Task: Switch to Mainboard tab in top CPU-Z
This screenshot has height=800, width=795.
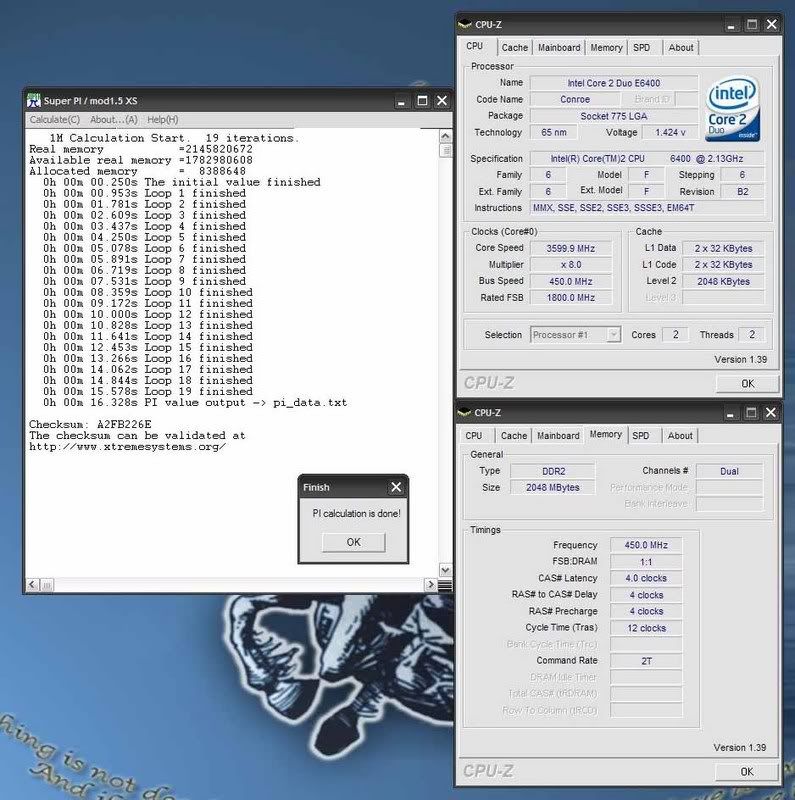Action: pyautogui.click(x=559, y=47)
